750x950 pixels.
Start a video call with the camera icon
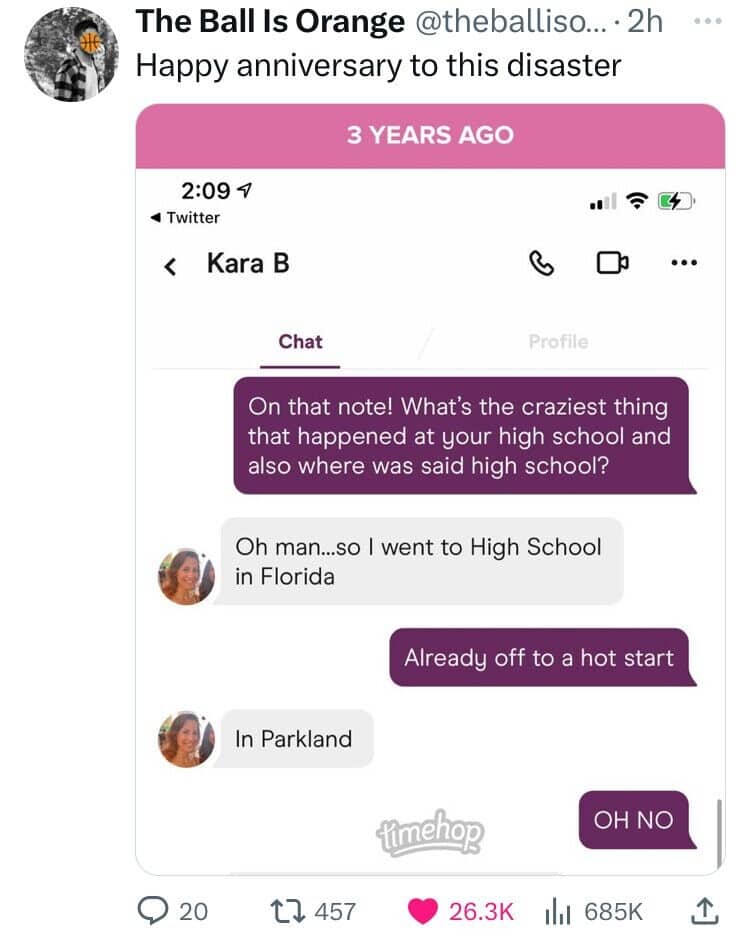point(612,263)
